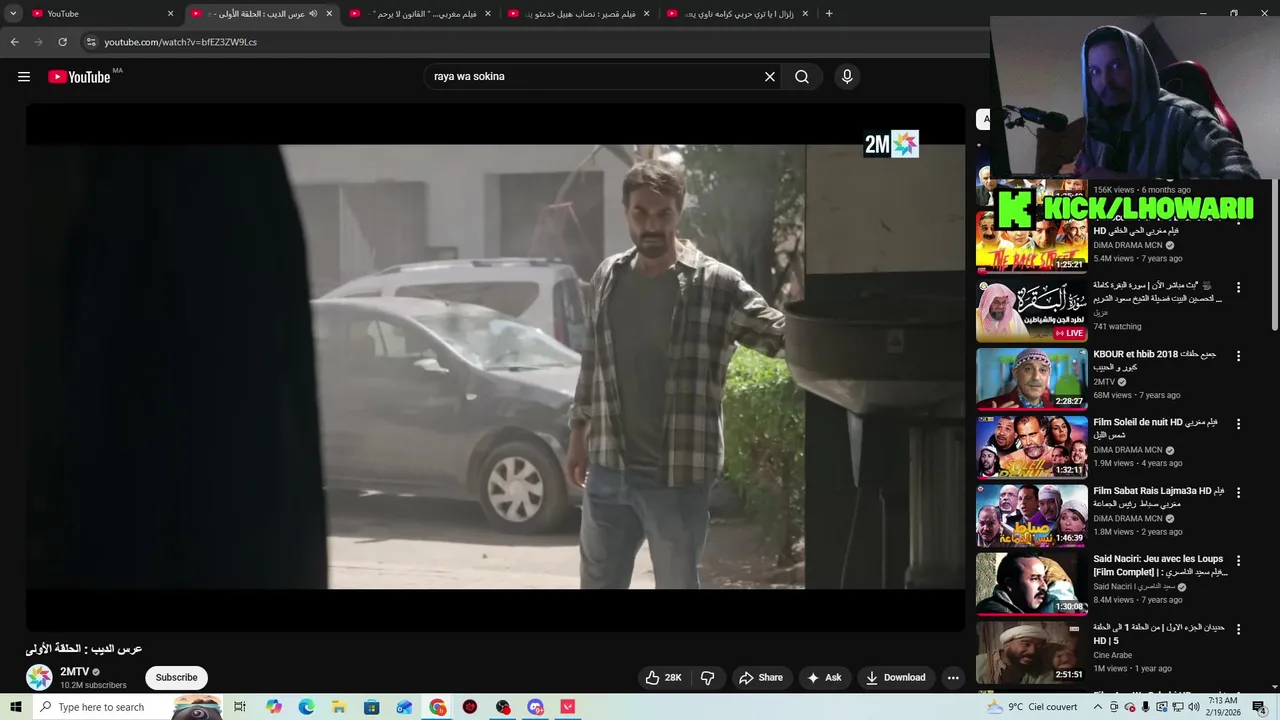Open Microsoft Edge from taskbar
This screenshot has height=720, width=1280.
point(306,707)
